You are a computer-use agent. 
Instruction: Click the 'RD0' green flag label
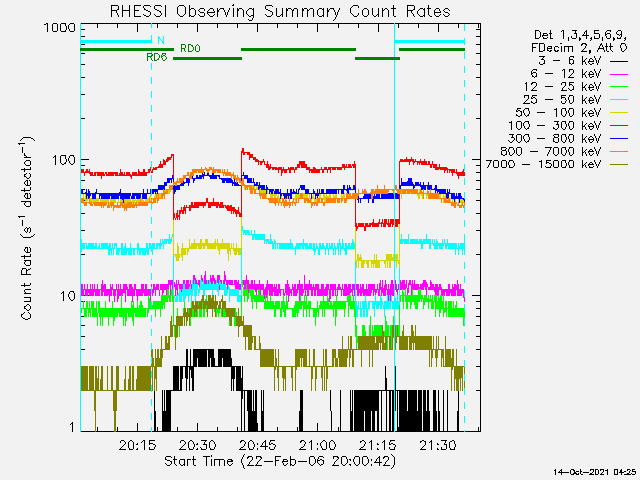pos(190,49)
